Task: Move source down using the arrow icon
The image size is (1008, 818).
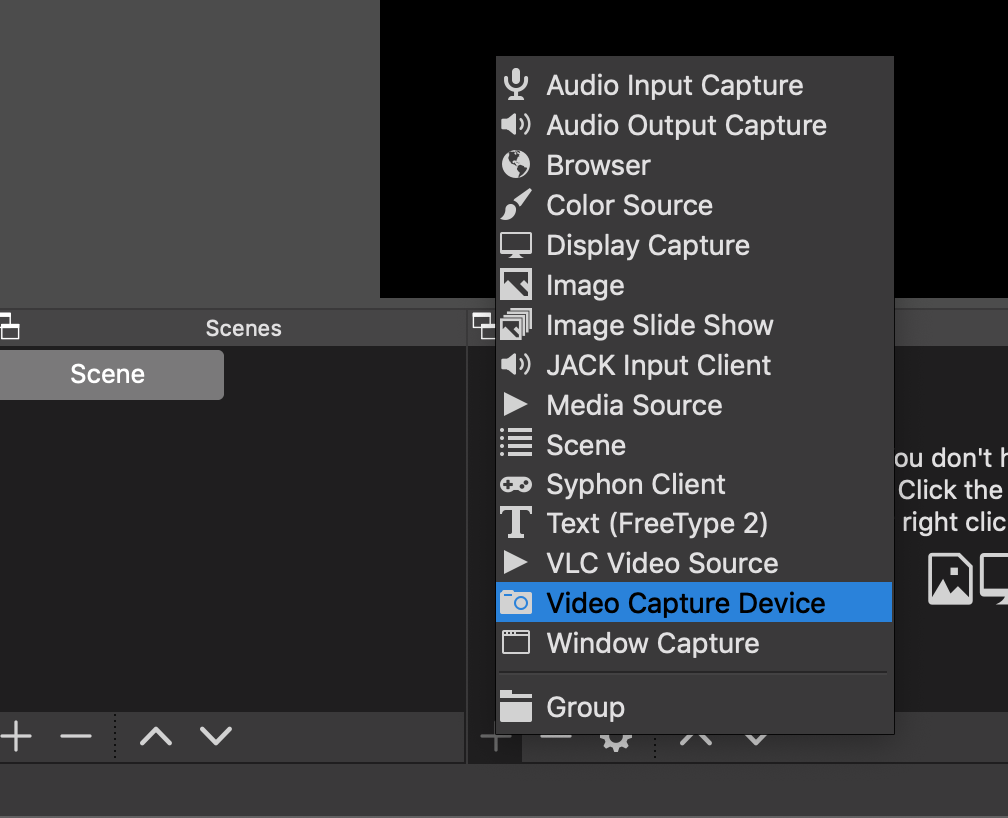Action: (x=756, y=737)
